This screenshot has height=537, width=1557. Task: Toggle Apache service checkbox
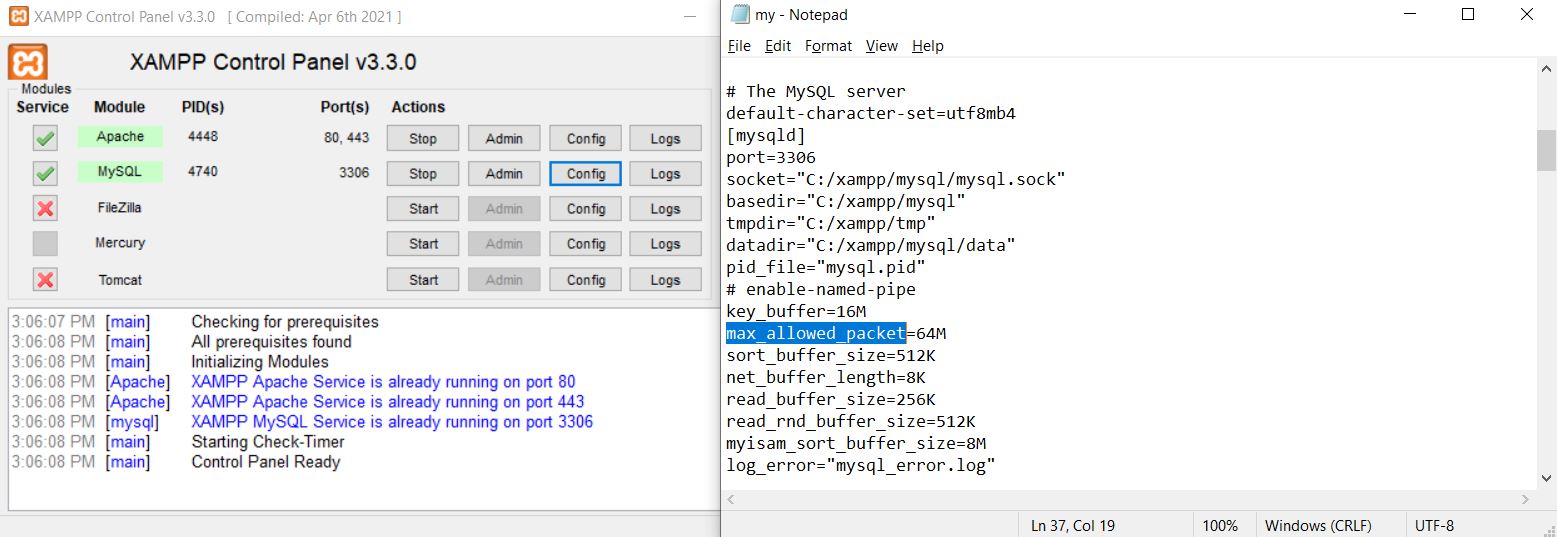click(x=45, y=138)
